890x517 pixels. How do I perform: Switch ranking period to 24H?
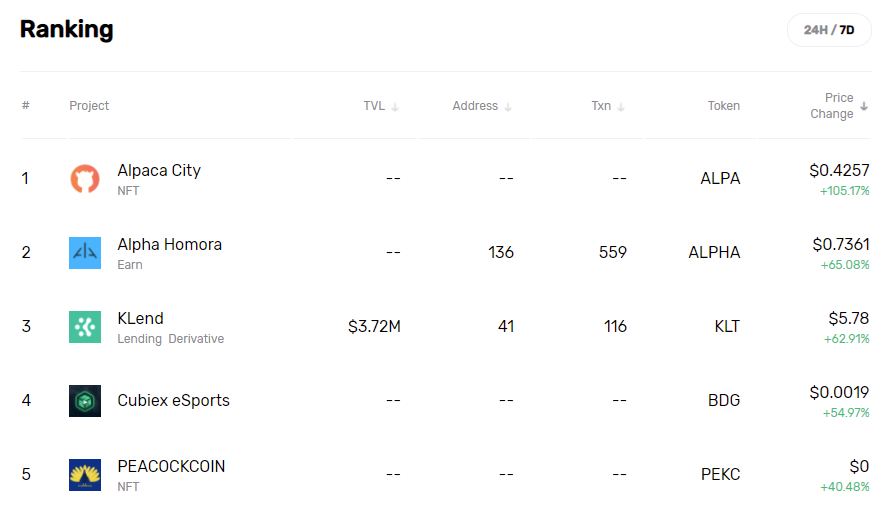click(815, 30)
